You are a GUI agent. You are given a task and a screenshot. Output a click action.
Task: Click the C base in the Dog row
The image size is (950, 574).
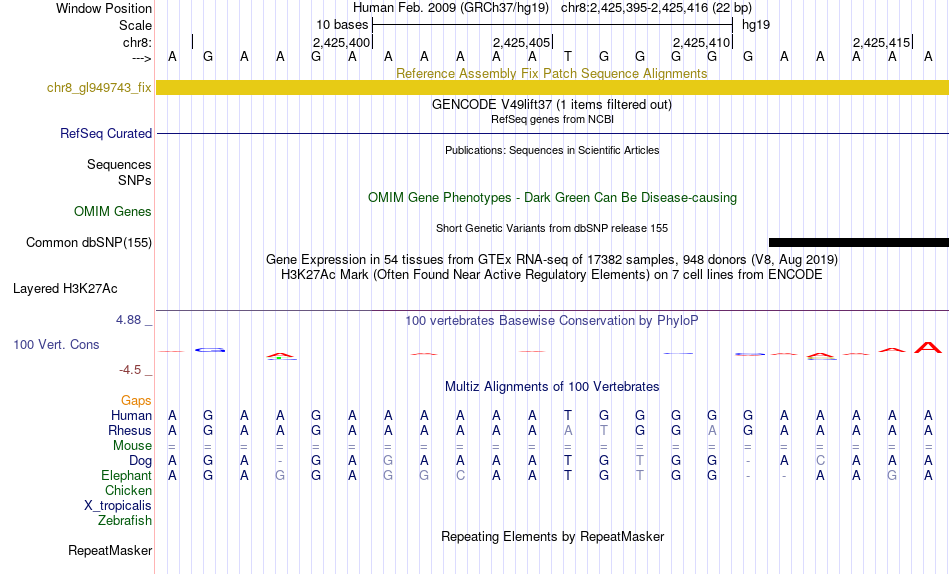point(820,461)
